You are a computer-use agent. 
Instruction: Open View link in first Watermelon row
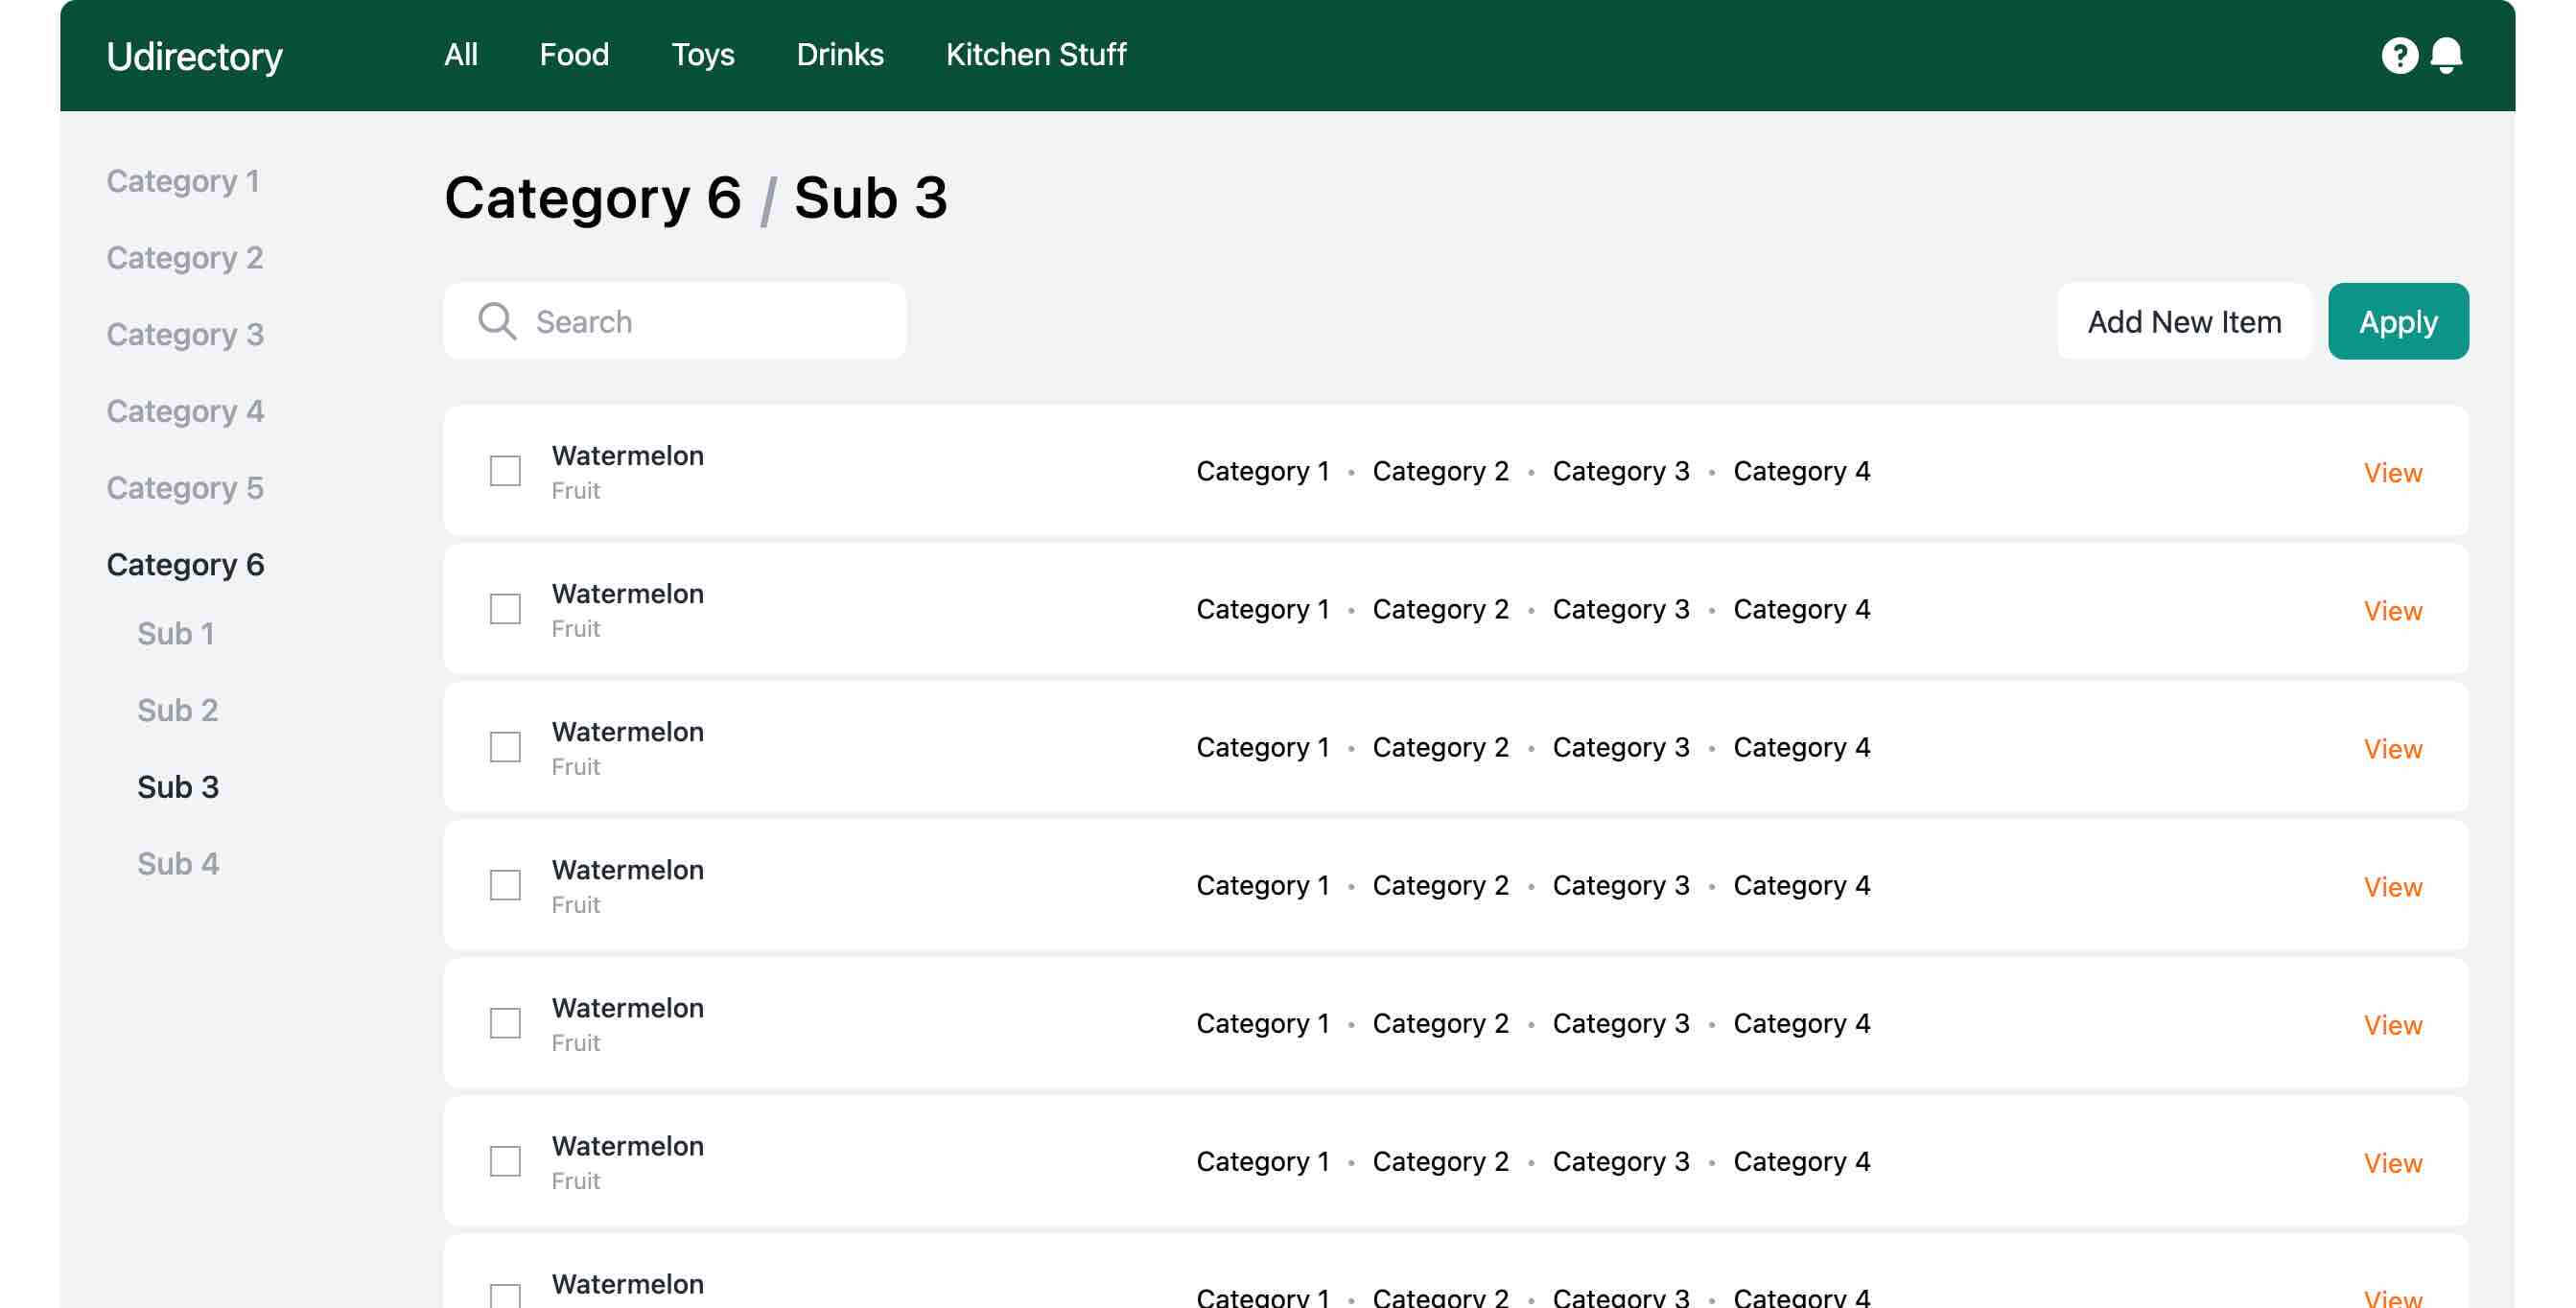click(x=2393, y=472)
